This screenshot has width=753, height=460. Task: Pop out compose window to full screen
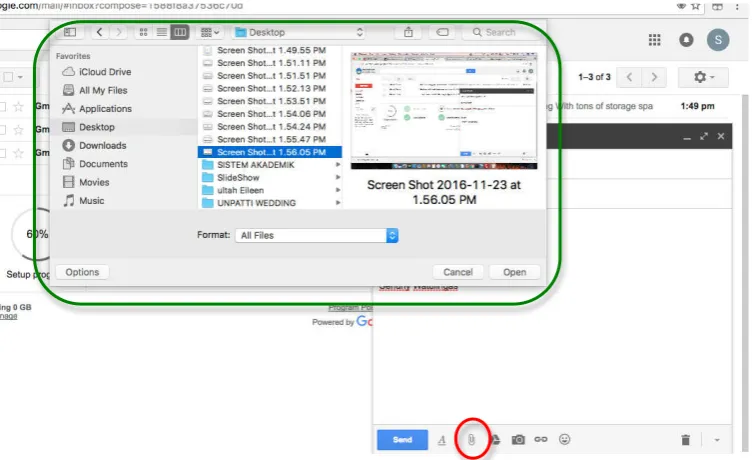point(704,136)
